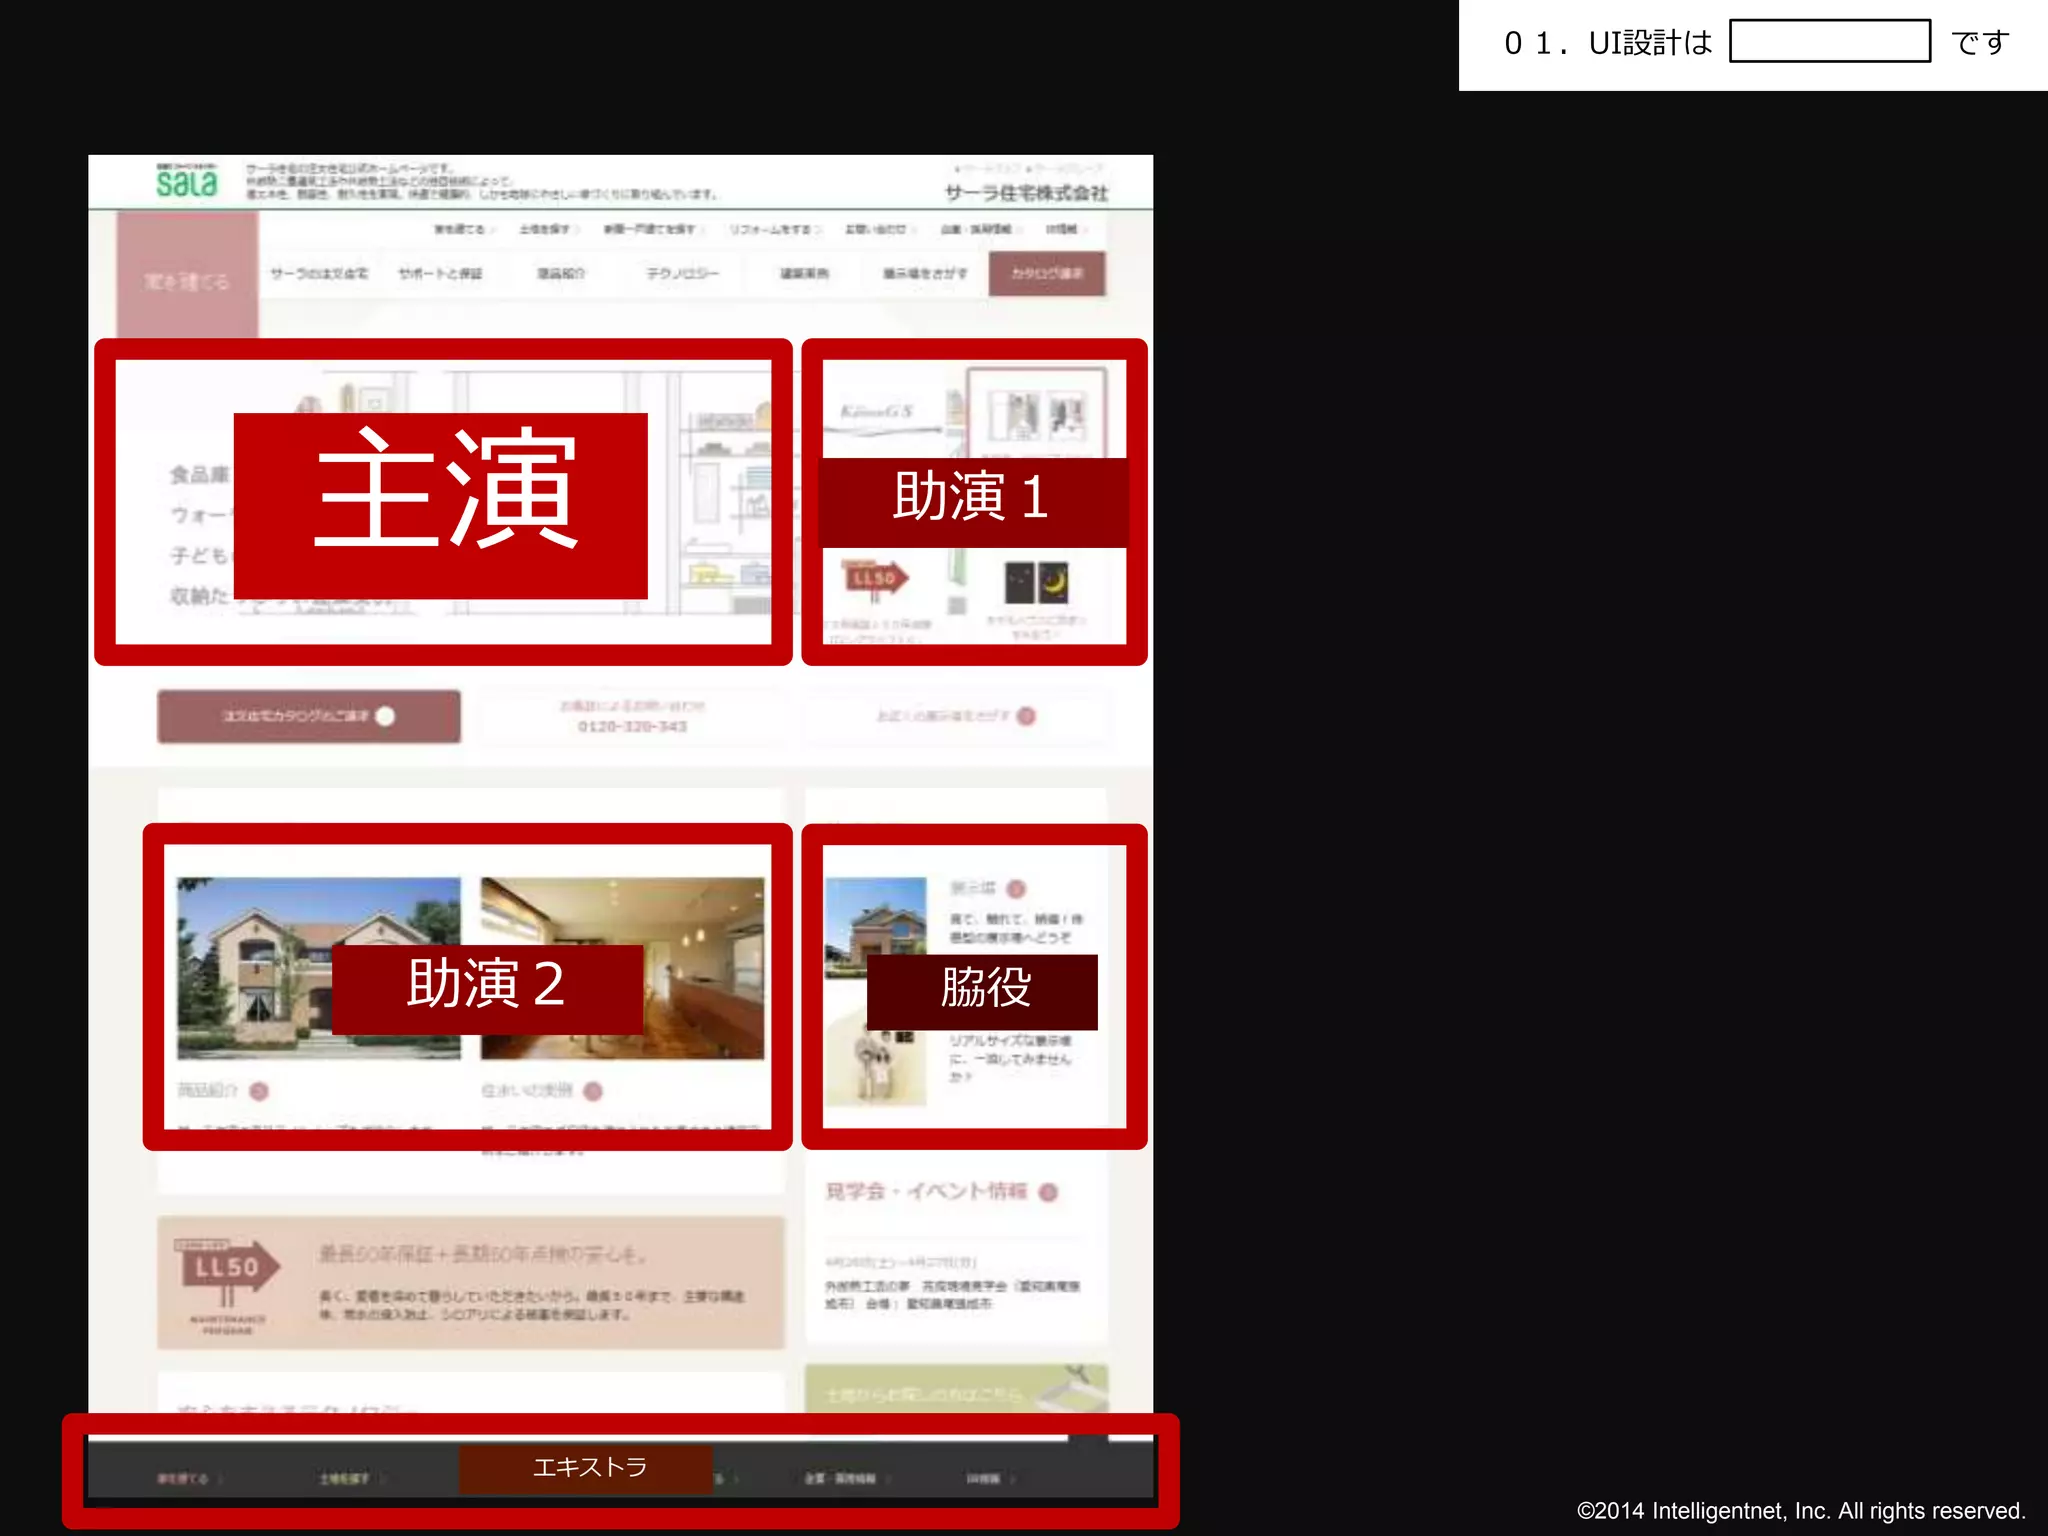Click small LL50 arrow icon in right panel
The height and width of the screenshot is (1536, 2048).
tap(876, 579)
